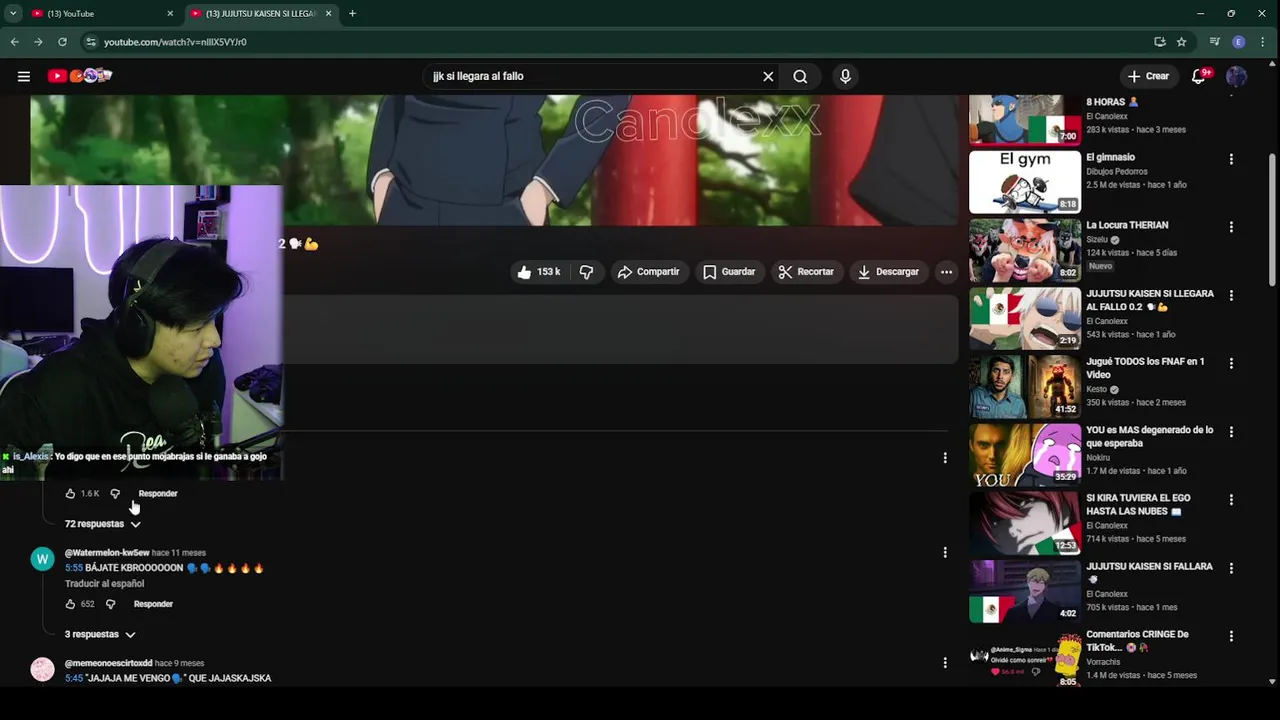Reply to the Watermelon comment

point(153,604)
